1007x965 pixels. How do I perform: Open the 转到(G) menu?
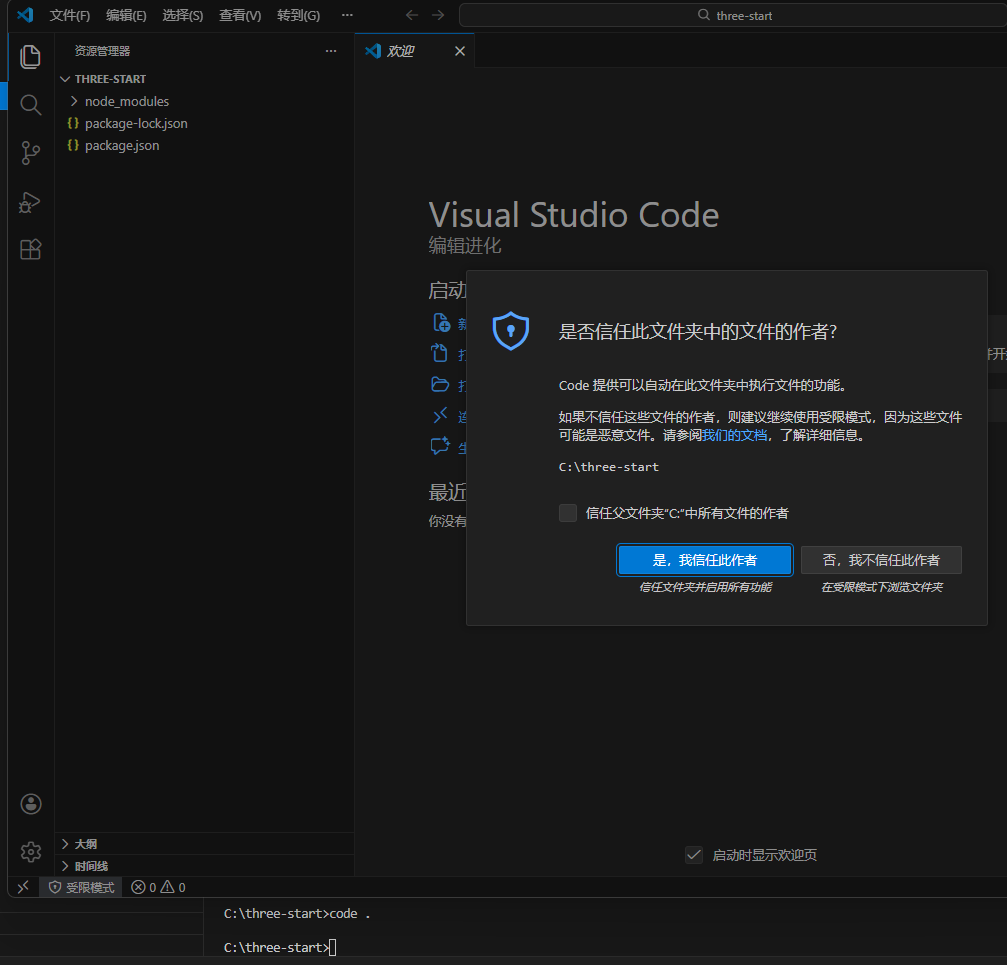tap(298, 15)
